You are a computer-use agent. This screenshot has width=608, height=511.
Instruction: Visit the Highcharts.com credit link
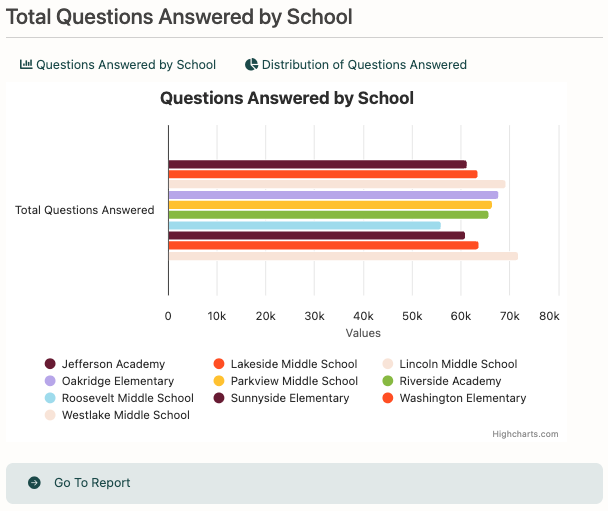click(525, 434)
